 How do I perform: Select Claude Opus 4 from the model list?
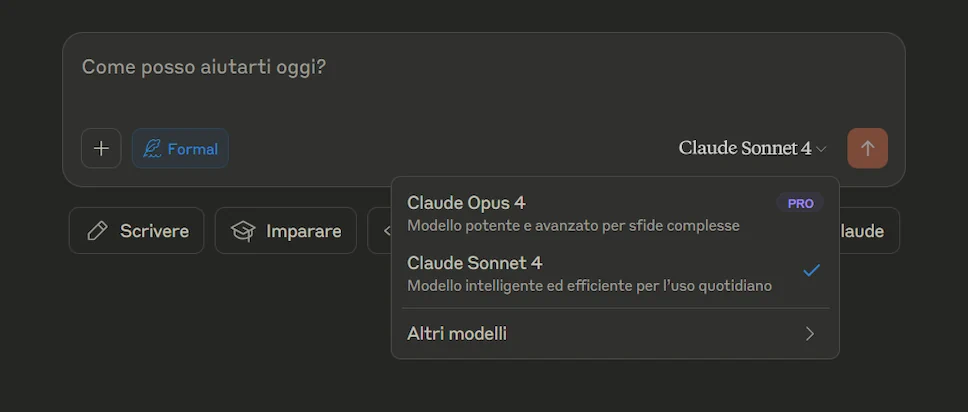tap(466, 203)
